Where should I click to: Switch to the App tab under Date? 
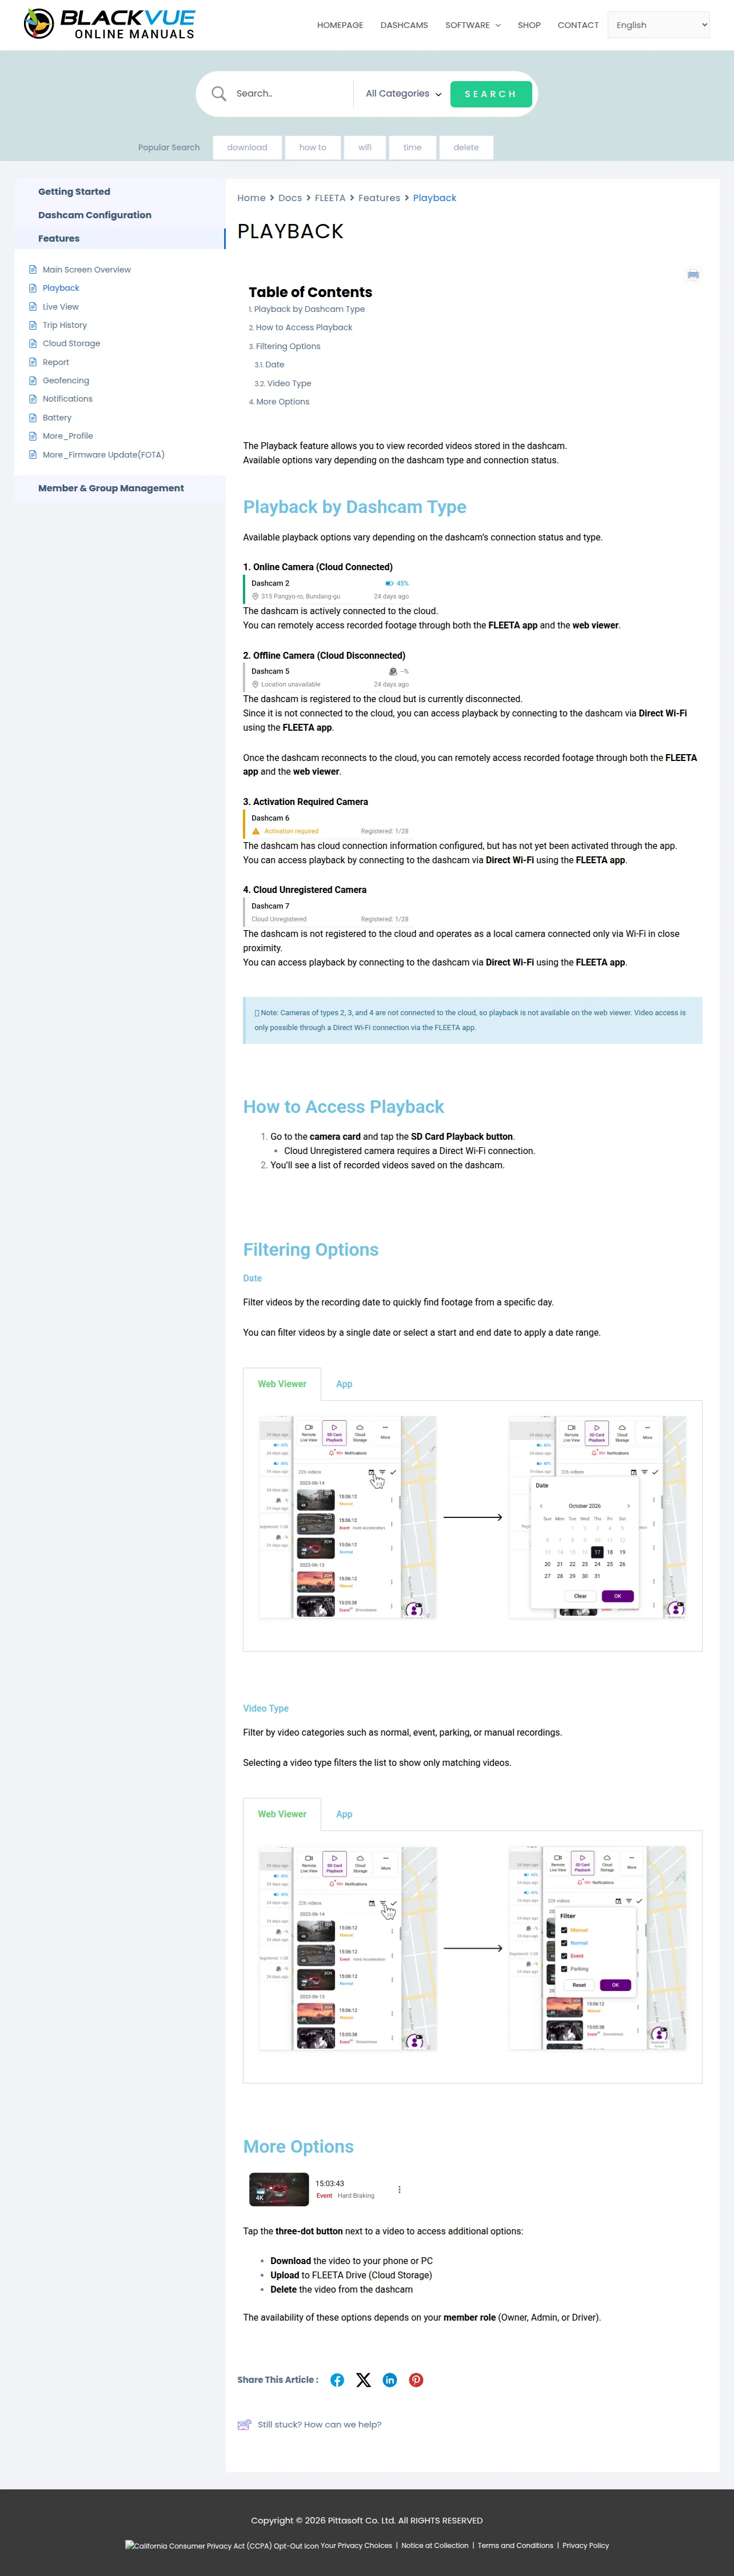344,1384
